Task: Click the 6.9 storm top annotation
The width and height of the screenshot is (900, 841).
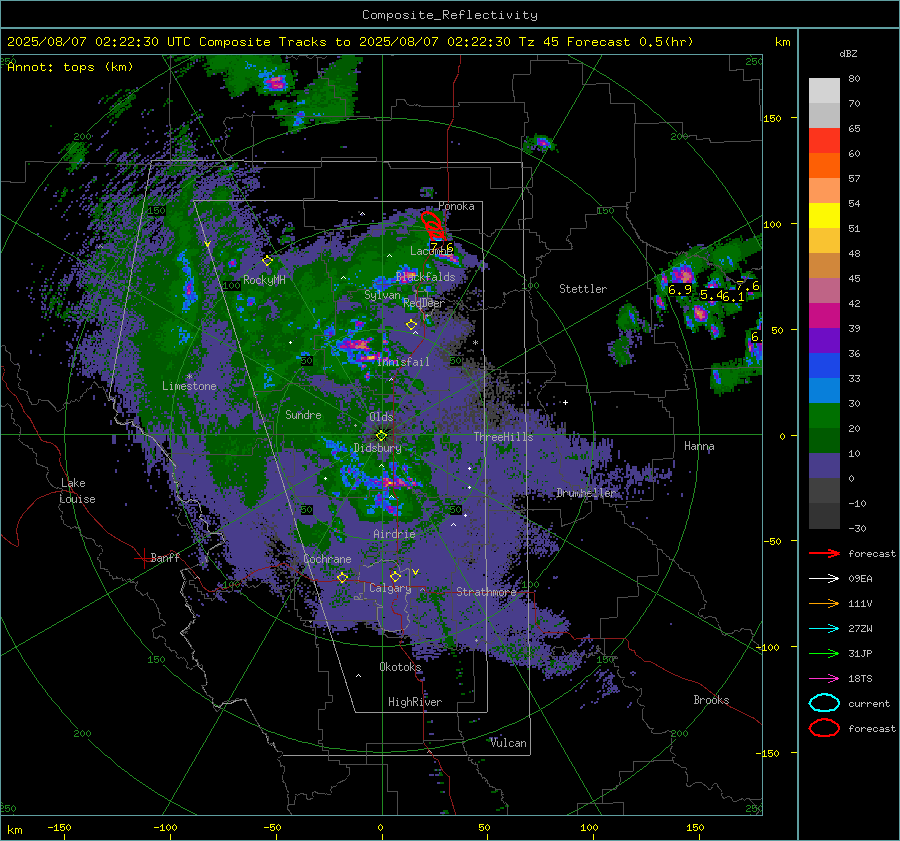Action: 680,290
